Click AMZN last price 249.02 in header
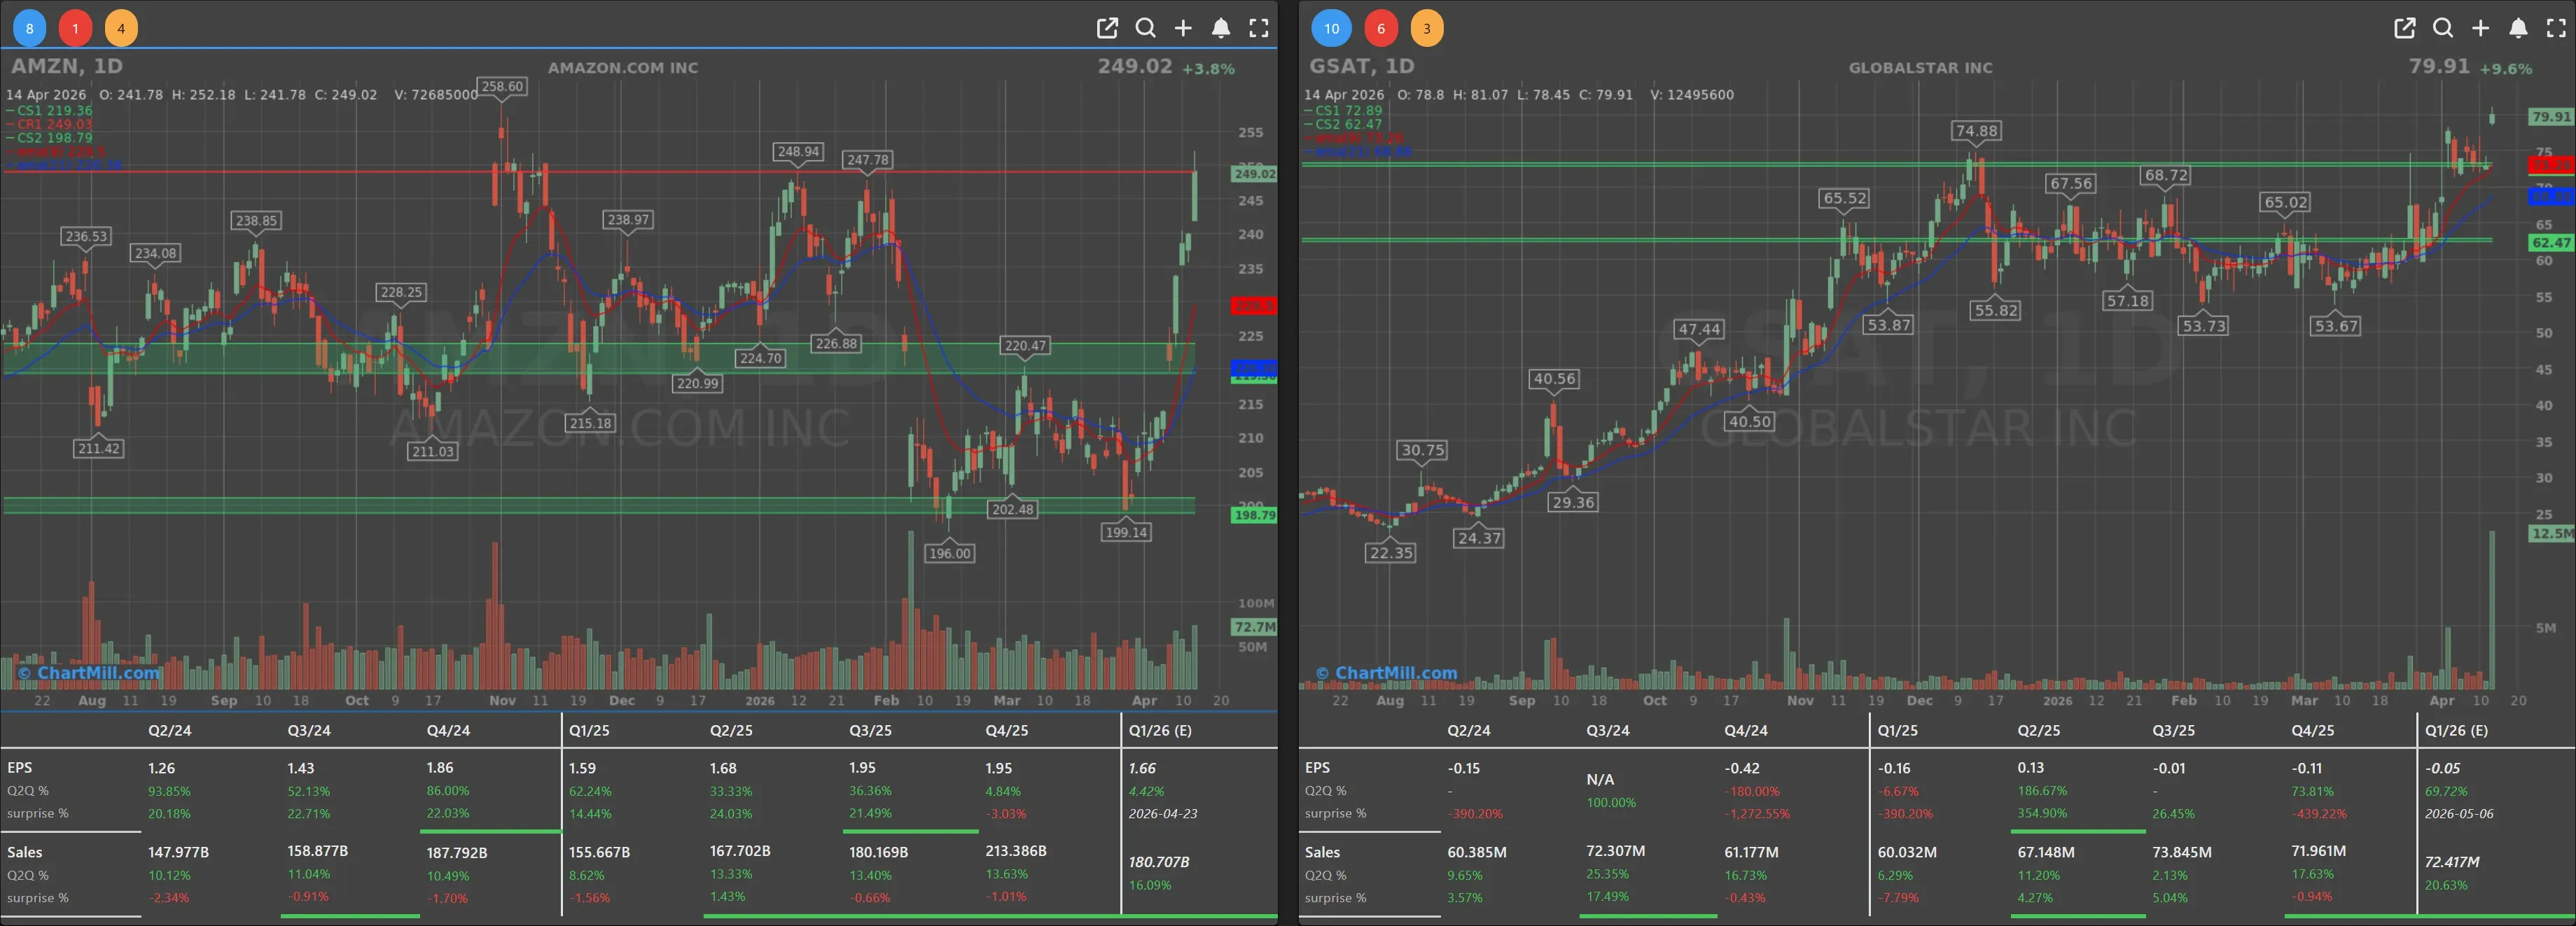 [x=1134, y=66]
